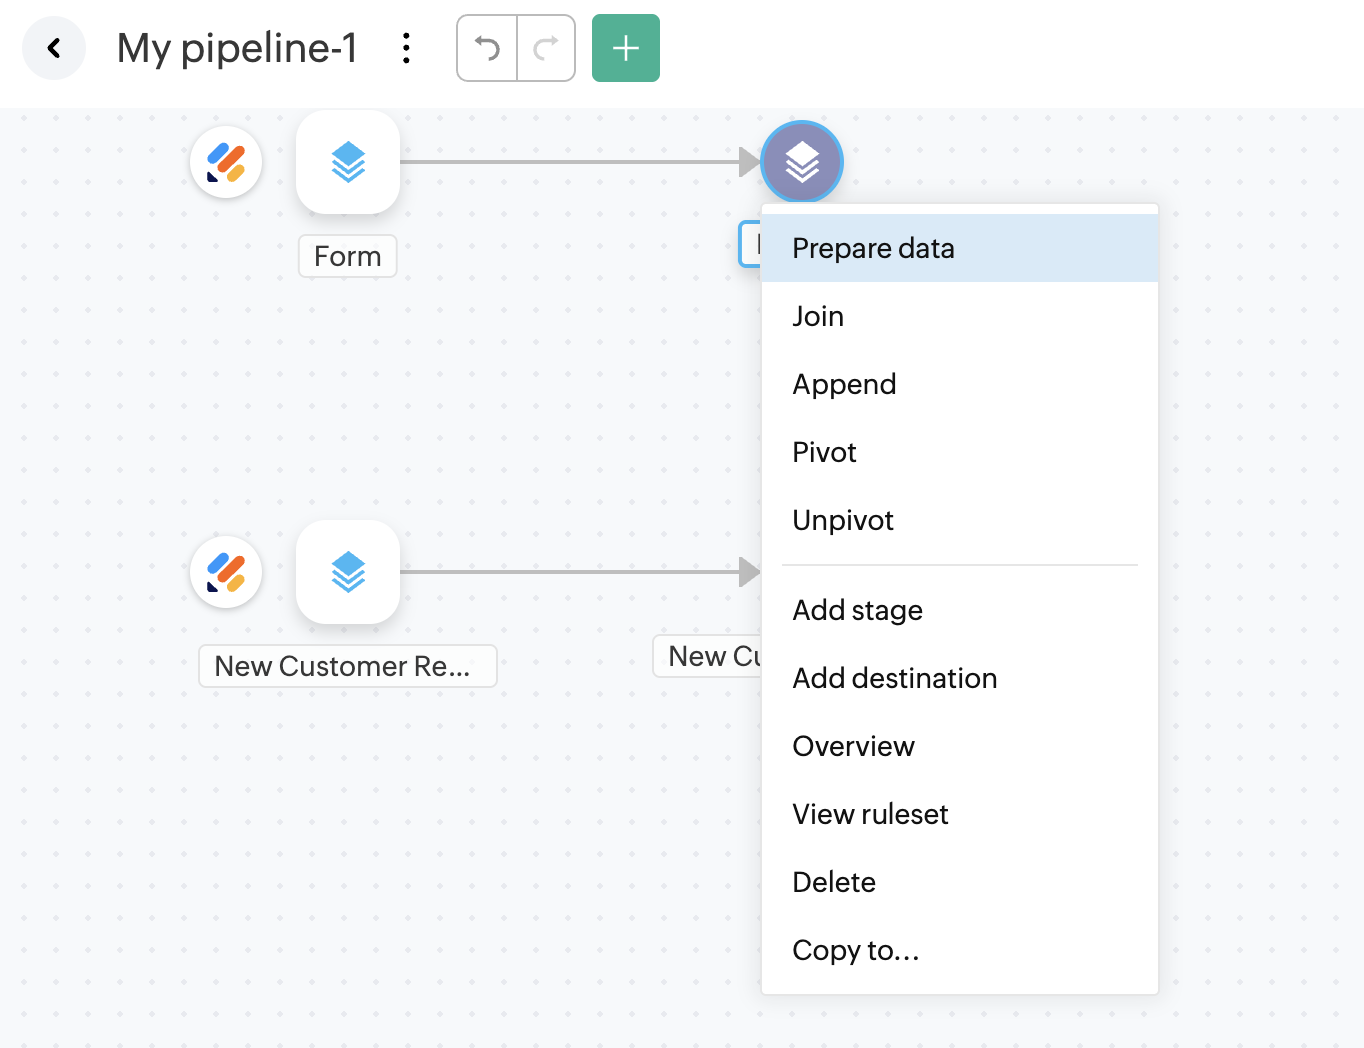The image size is (1364, 1048).
Task: Click the My pipeline-1 title
Action: point(237,48)
